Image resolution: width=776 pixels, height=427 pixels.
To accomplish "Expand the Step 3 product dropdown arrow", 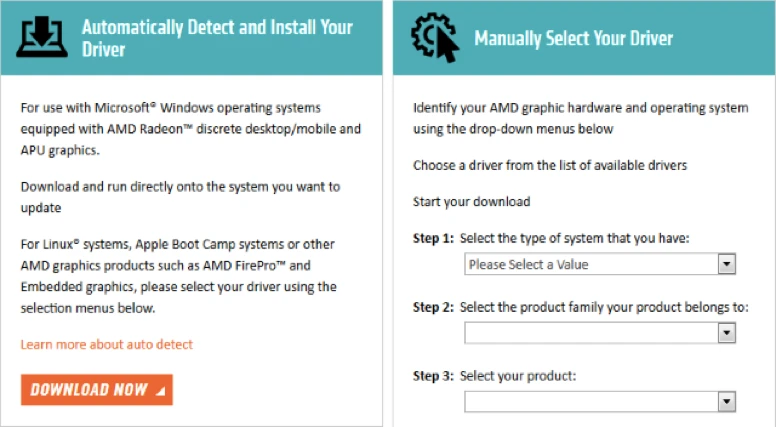I will pyautogui.click(x=727, y=401).
